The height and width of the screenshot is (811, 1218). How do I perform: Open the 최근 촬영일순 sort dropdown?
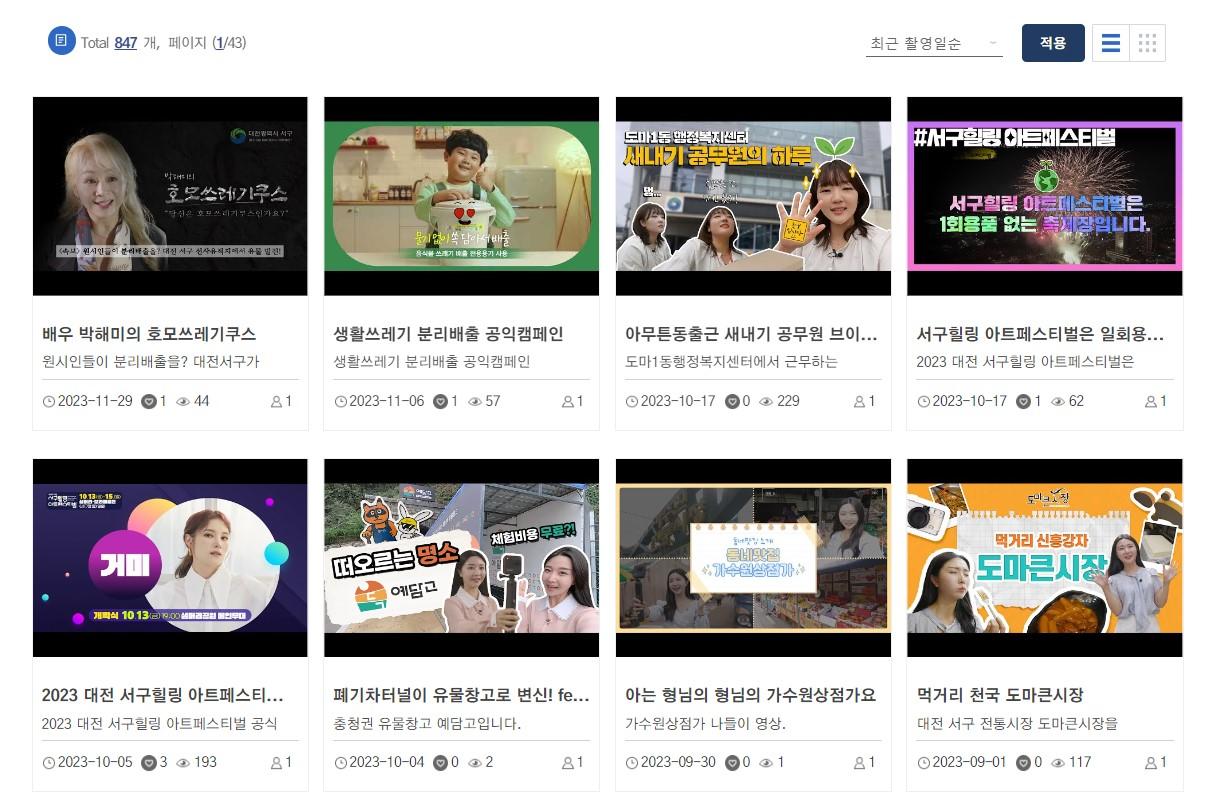[933, 43]
